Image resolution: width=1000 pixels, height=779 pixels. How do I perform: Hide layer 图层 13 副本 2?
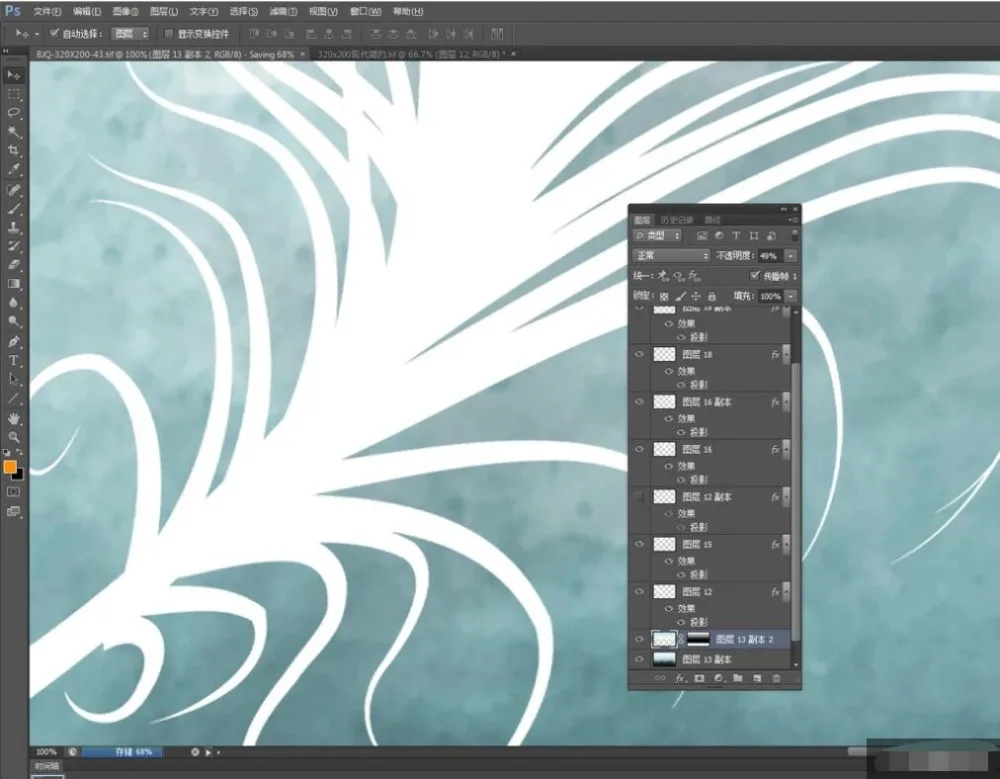(640, 639)
